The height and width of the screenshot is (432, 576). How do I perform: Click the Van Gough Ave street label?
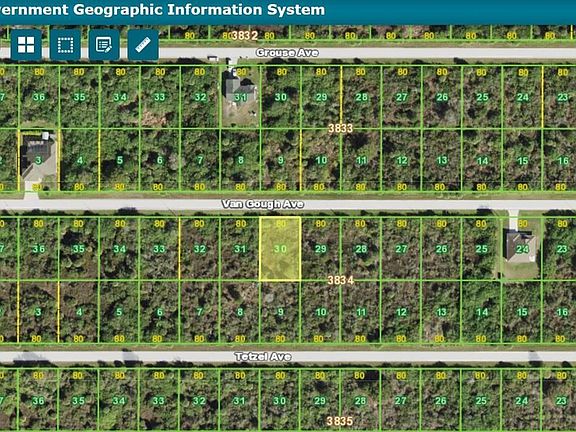263,204
